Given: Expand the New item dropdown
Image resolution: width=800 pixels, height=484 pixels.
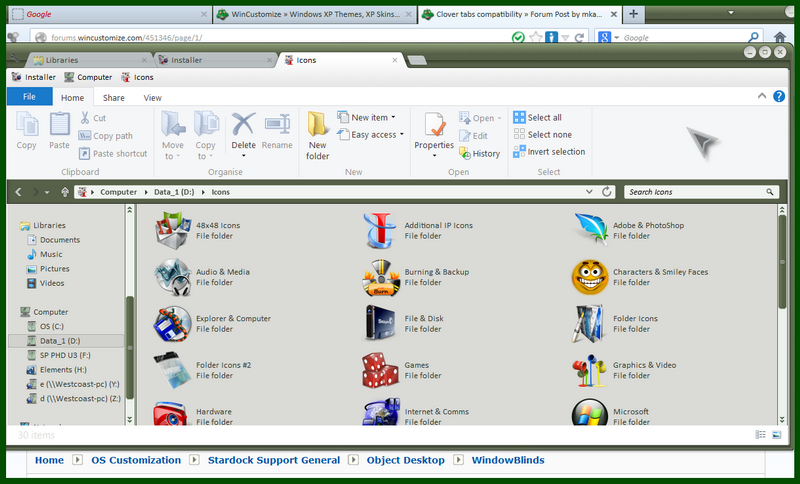Looking at the screenshot, I should click(x=393, y=117).
